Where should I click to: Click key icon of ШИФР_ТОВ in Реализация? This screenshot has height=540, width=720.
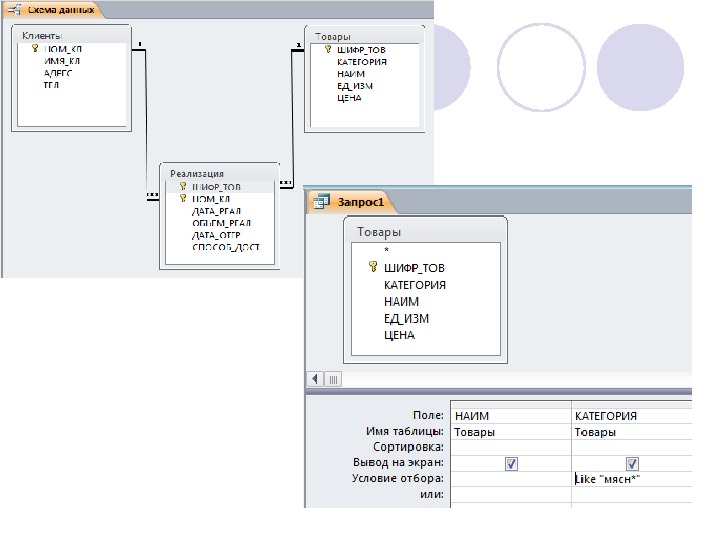(x=183, y=186)
